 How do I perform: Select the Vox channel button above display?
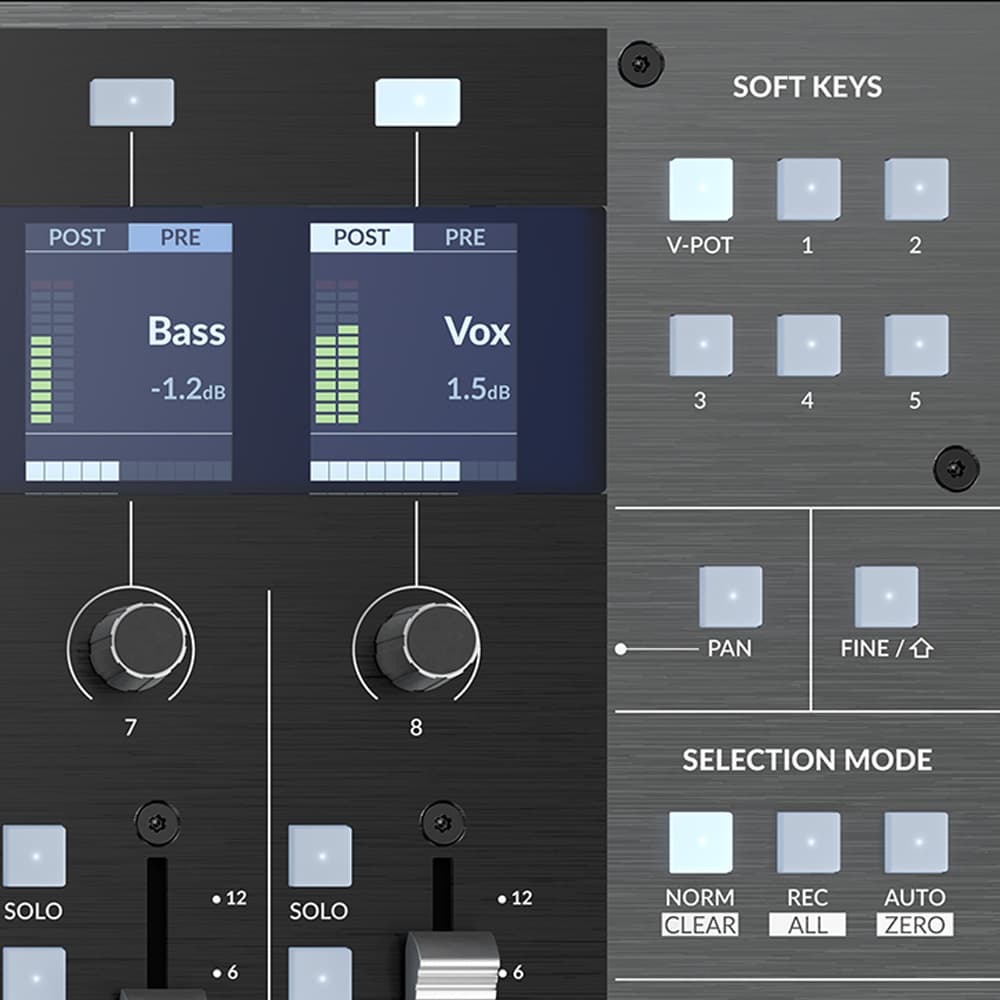418,102
